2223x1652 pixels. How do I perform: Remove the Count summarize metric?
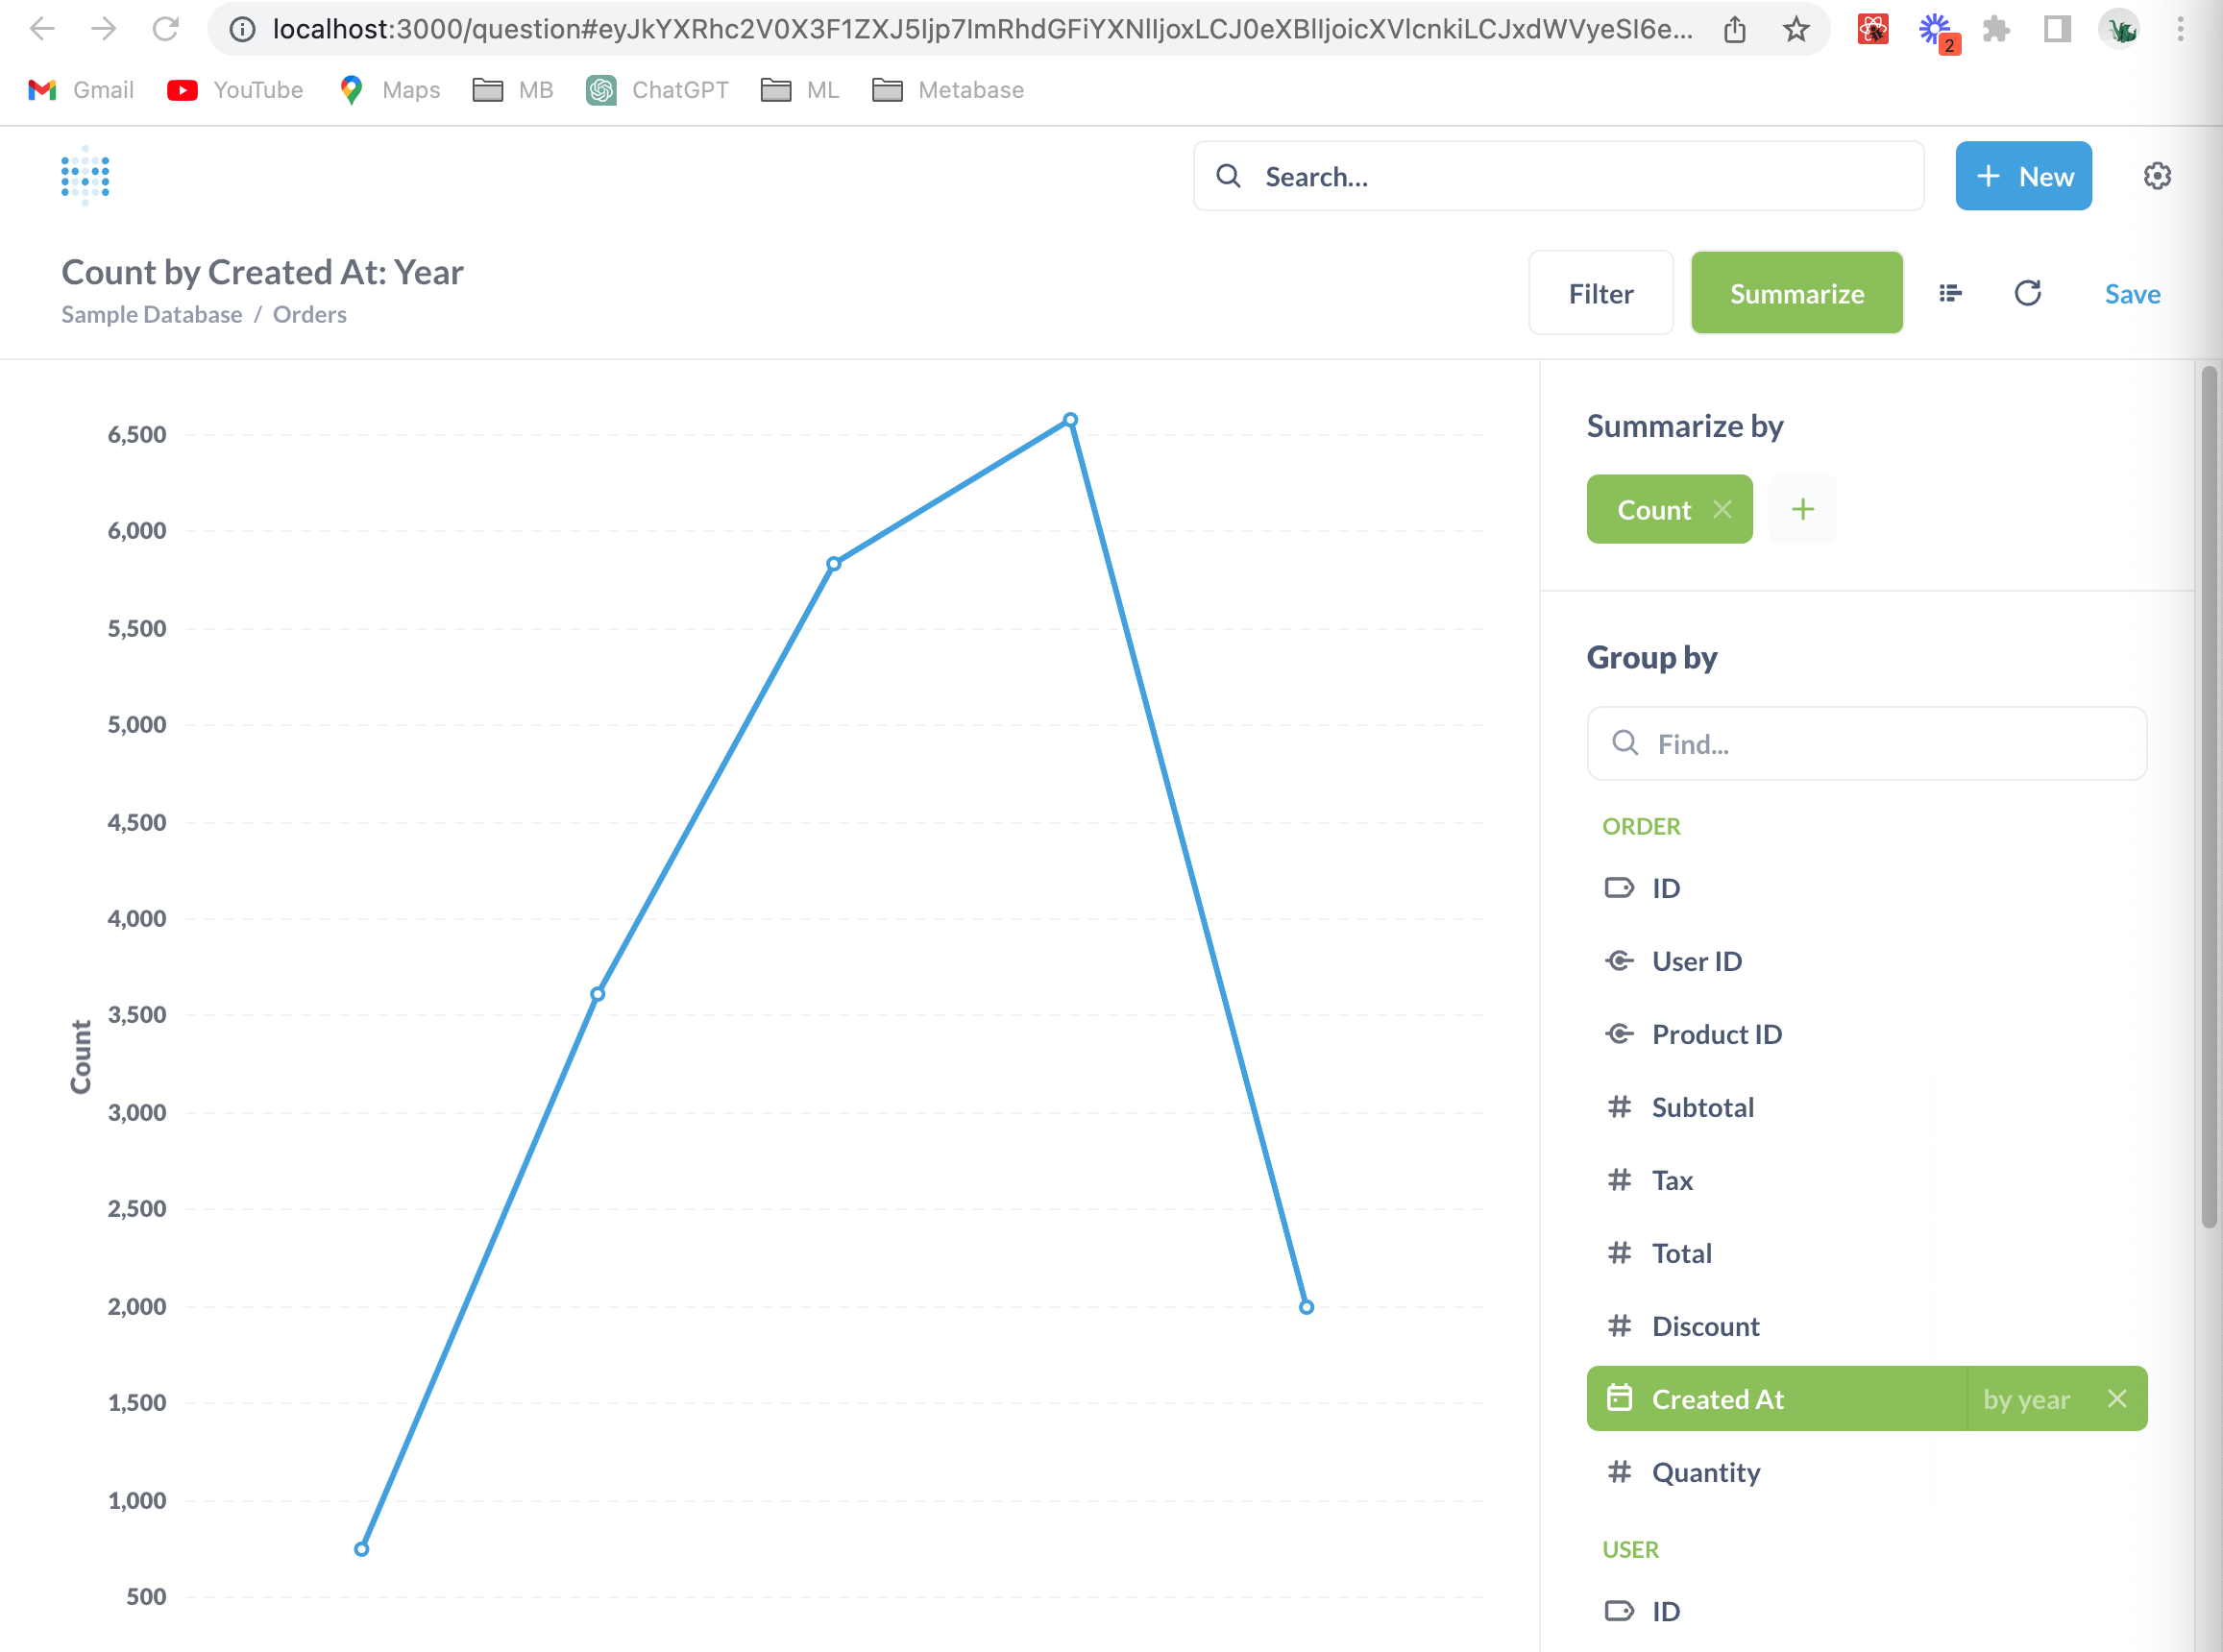click(1723, 509)
